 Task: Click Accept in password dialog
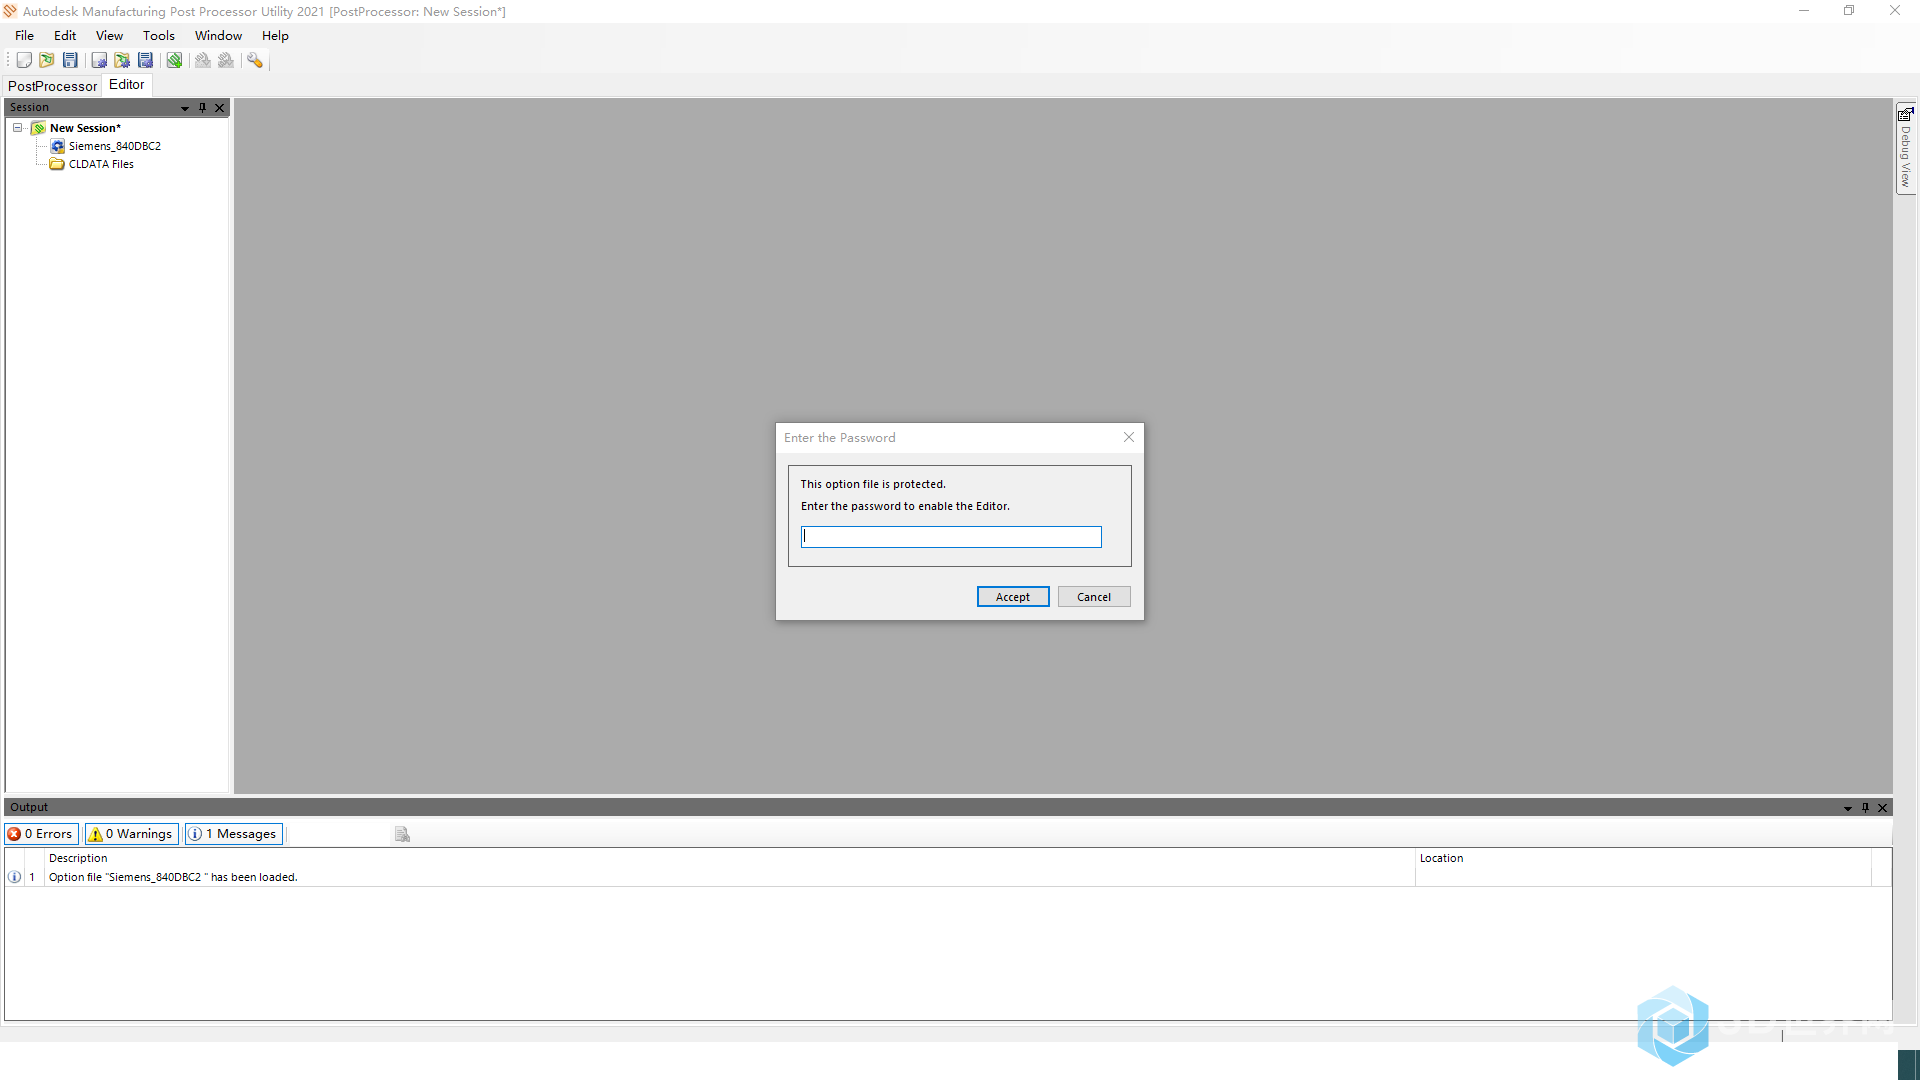(1013, 597)
